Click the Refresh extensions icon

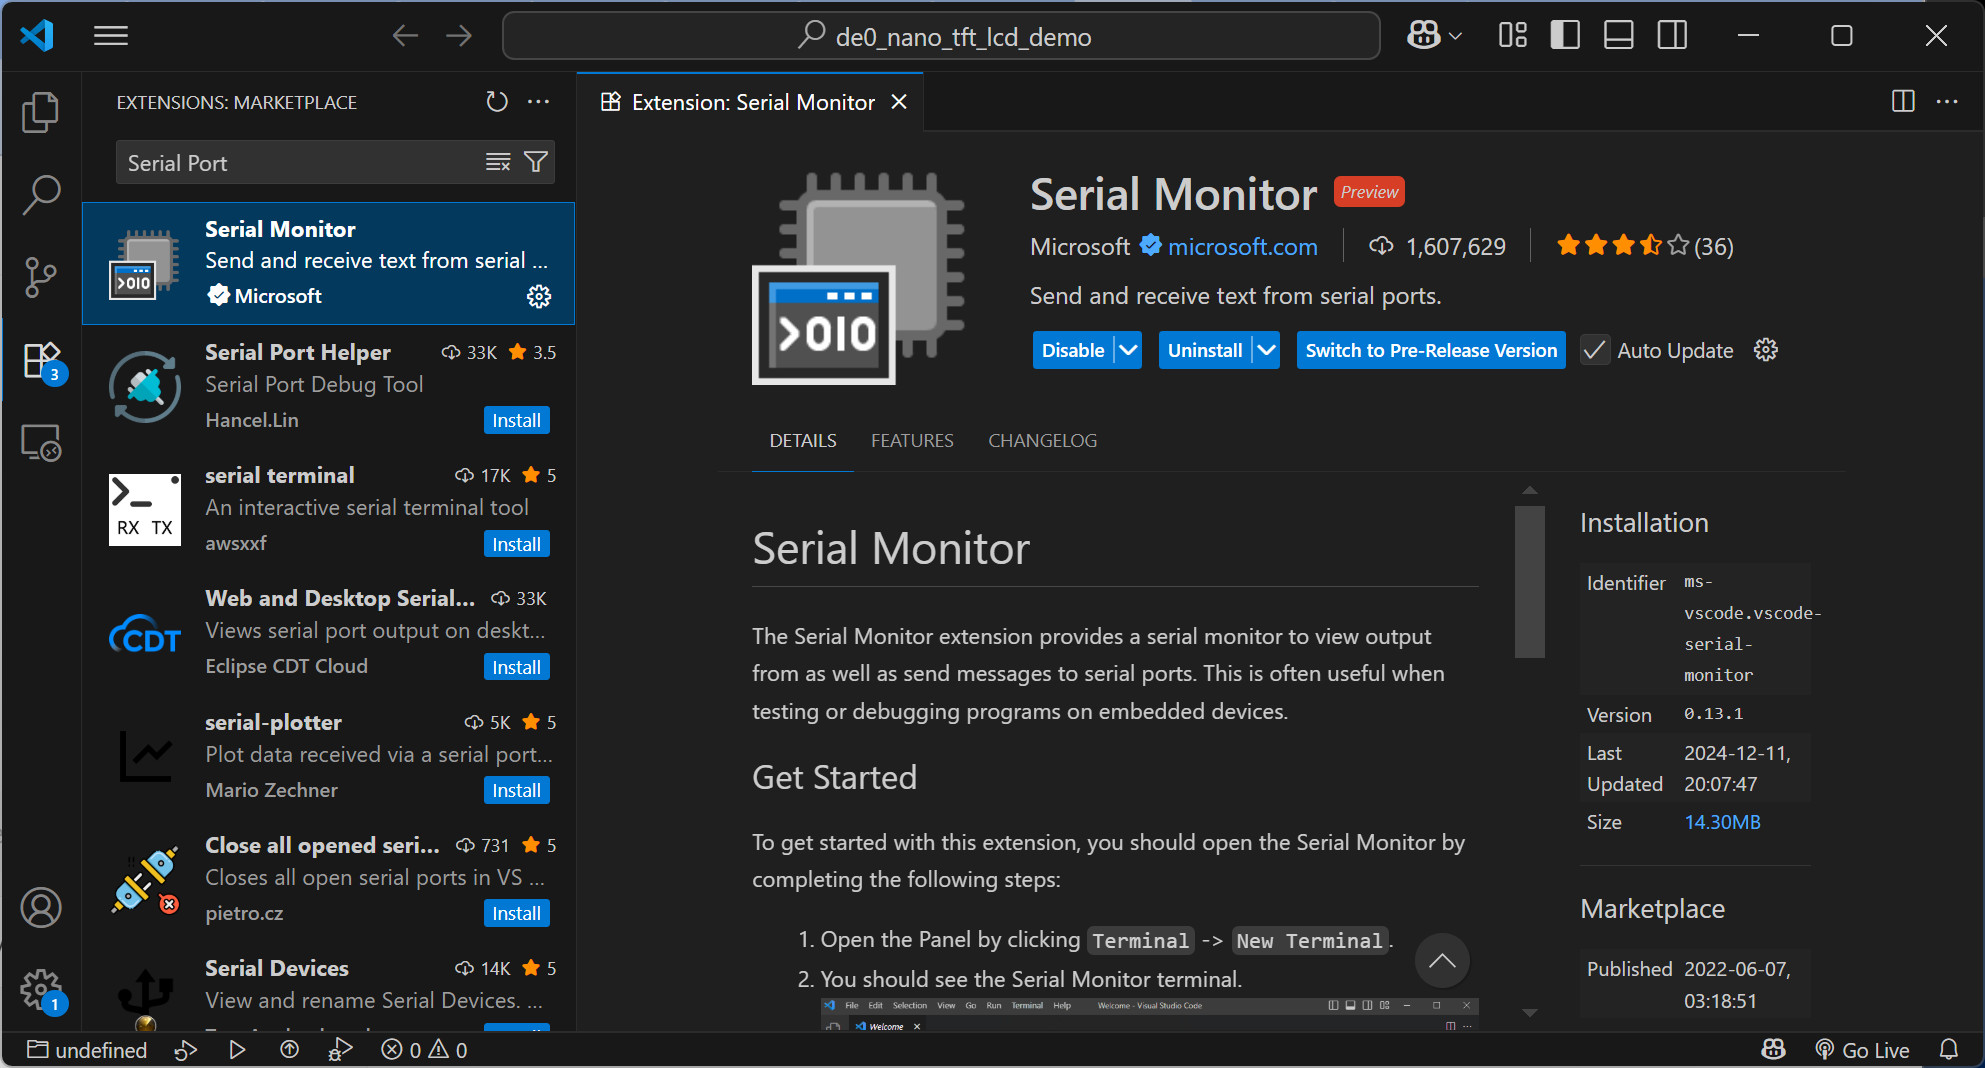tap(497, 102)
